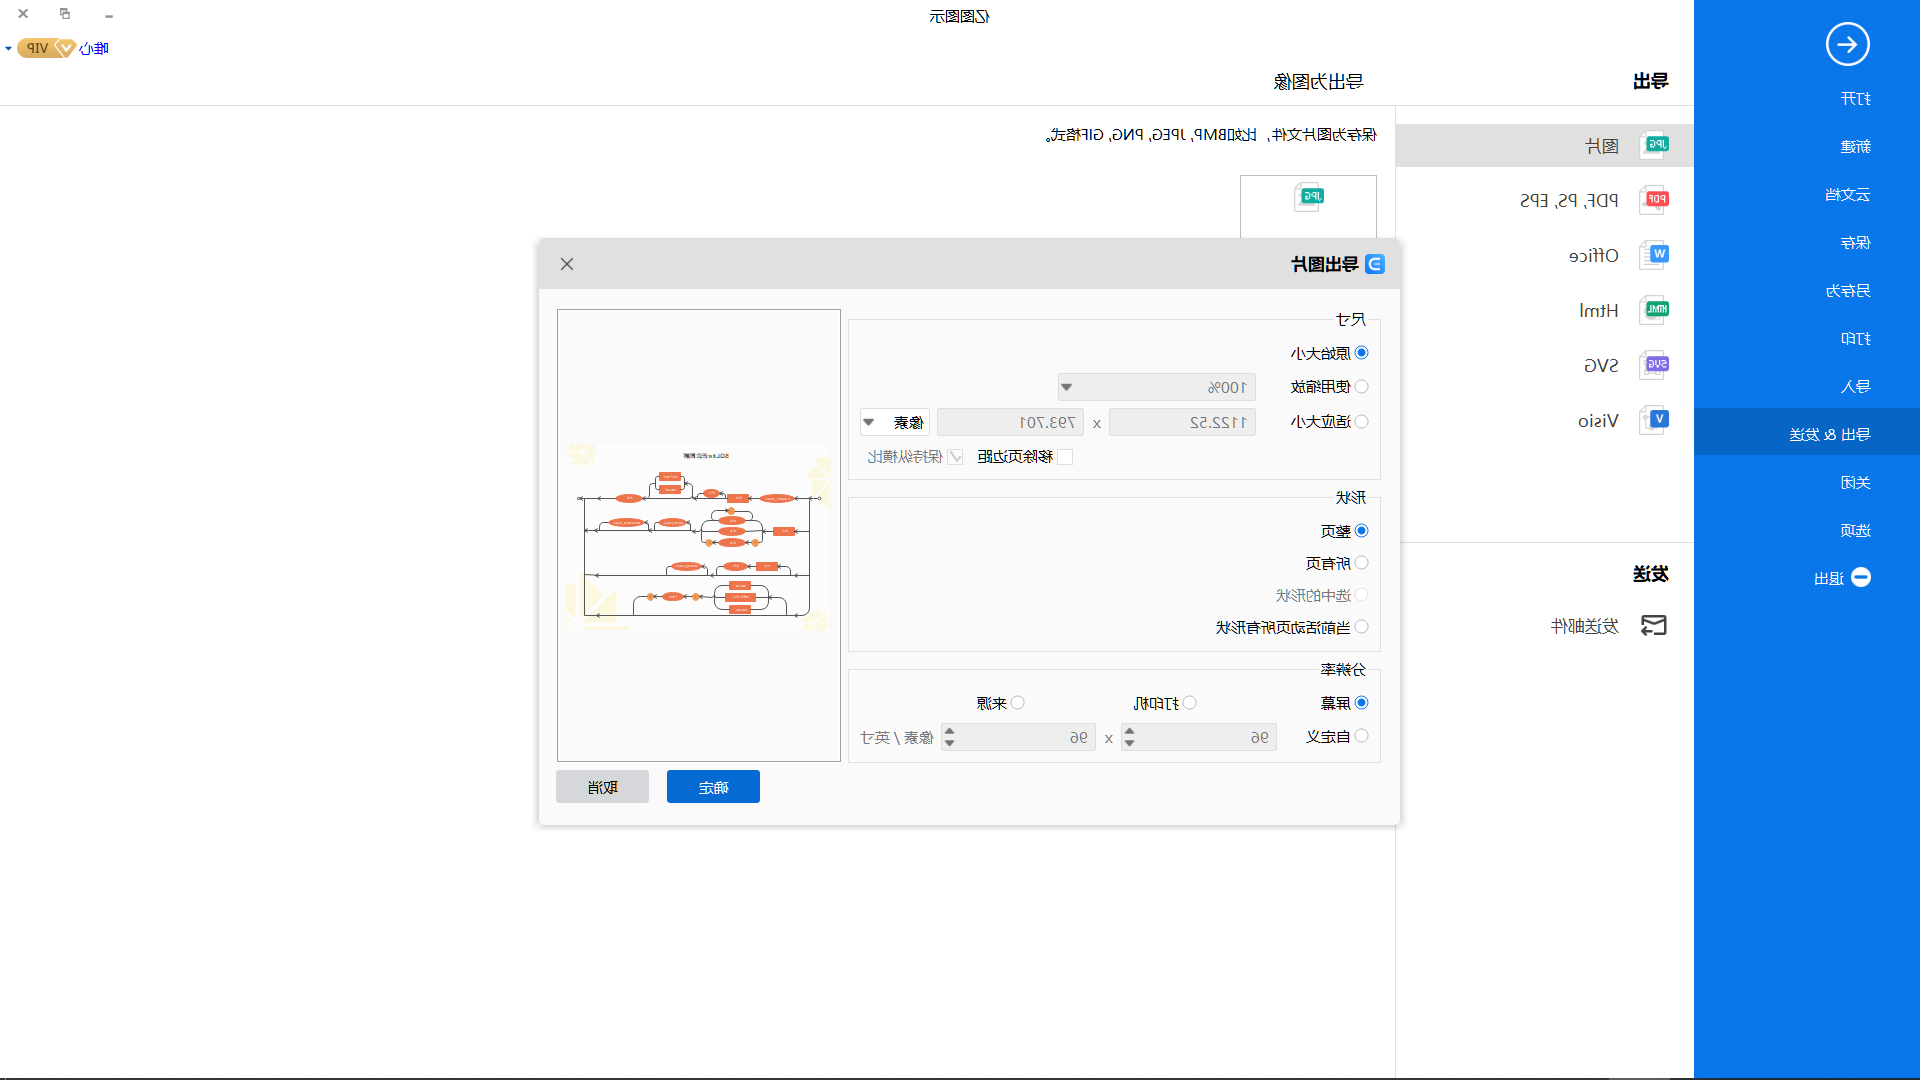Screen dimensions: 1920x1080
Task: Select the 打印机 resolution radio option
Action: (x=1189, y=703)
